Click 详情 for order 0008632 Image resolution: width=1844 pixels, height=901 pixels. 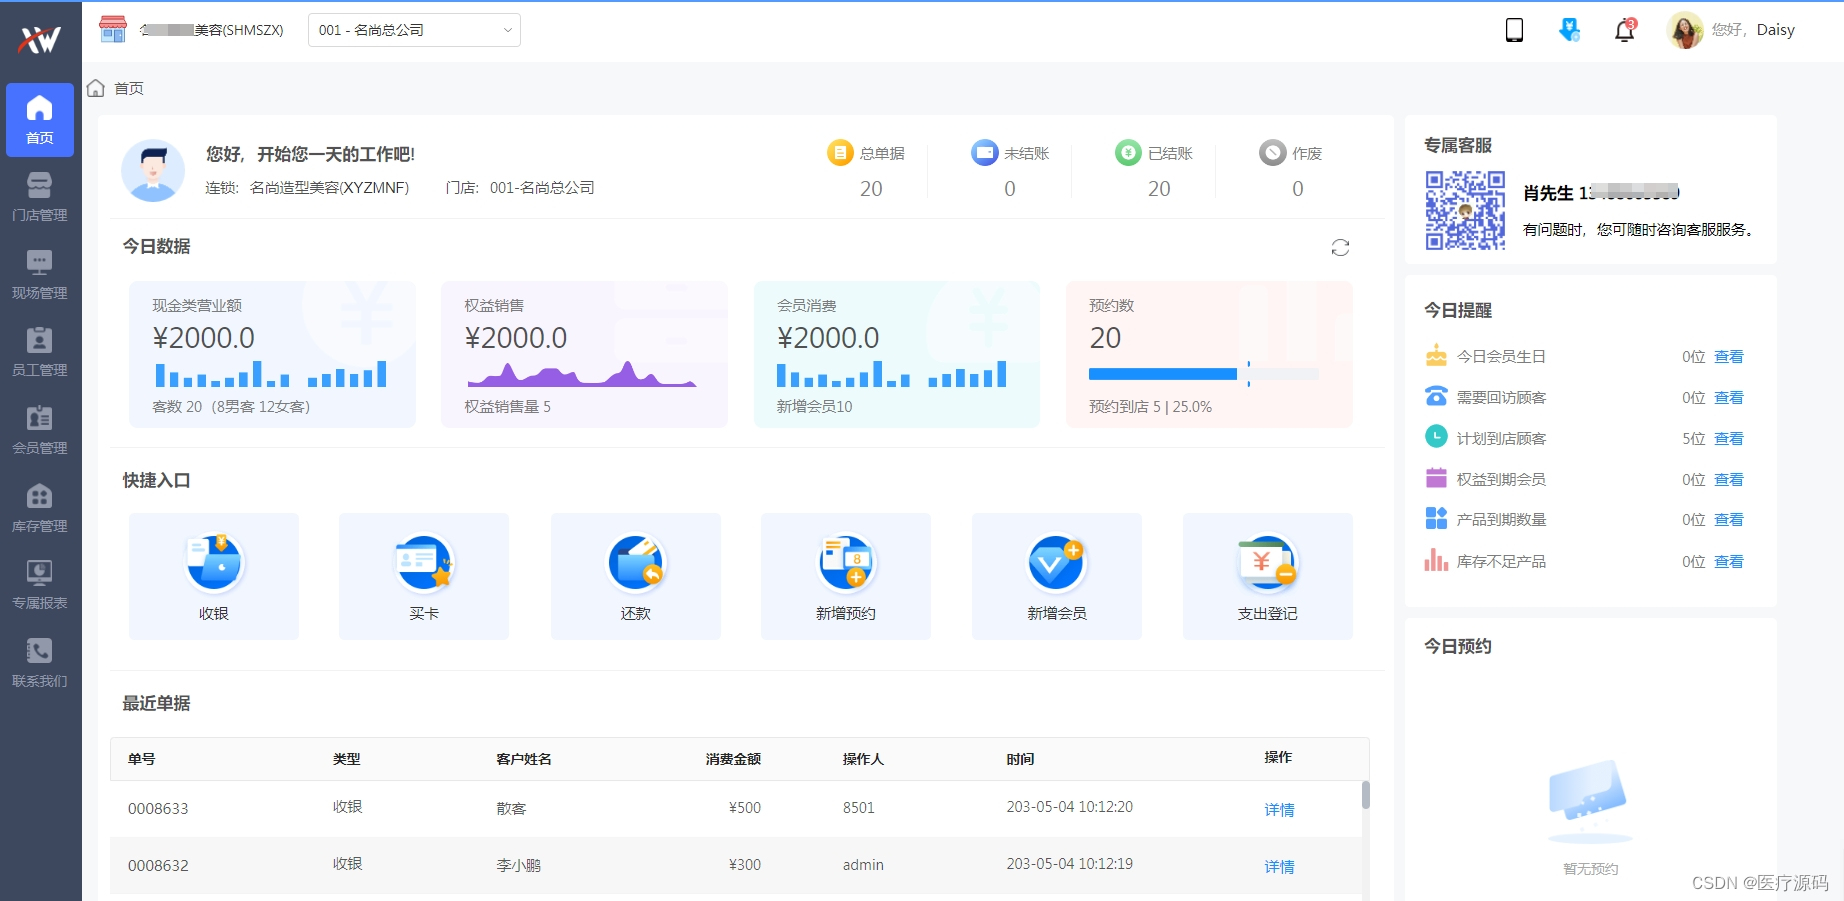point(1279,867)
